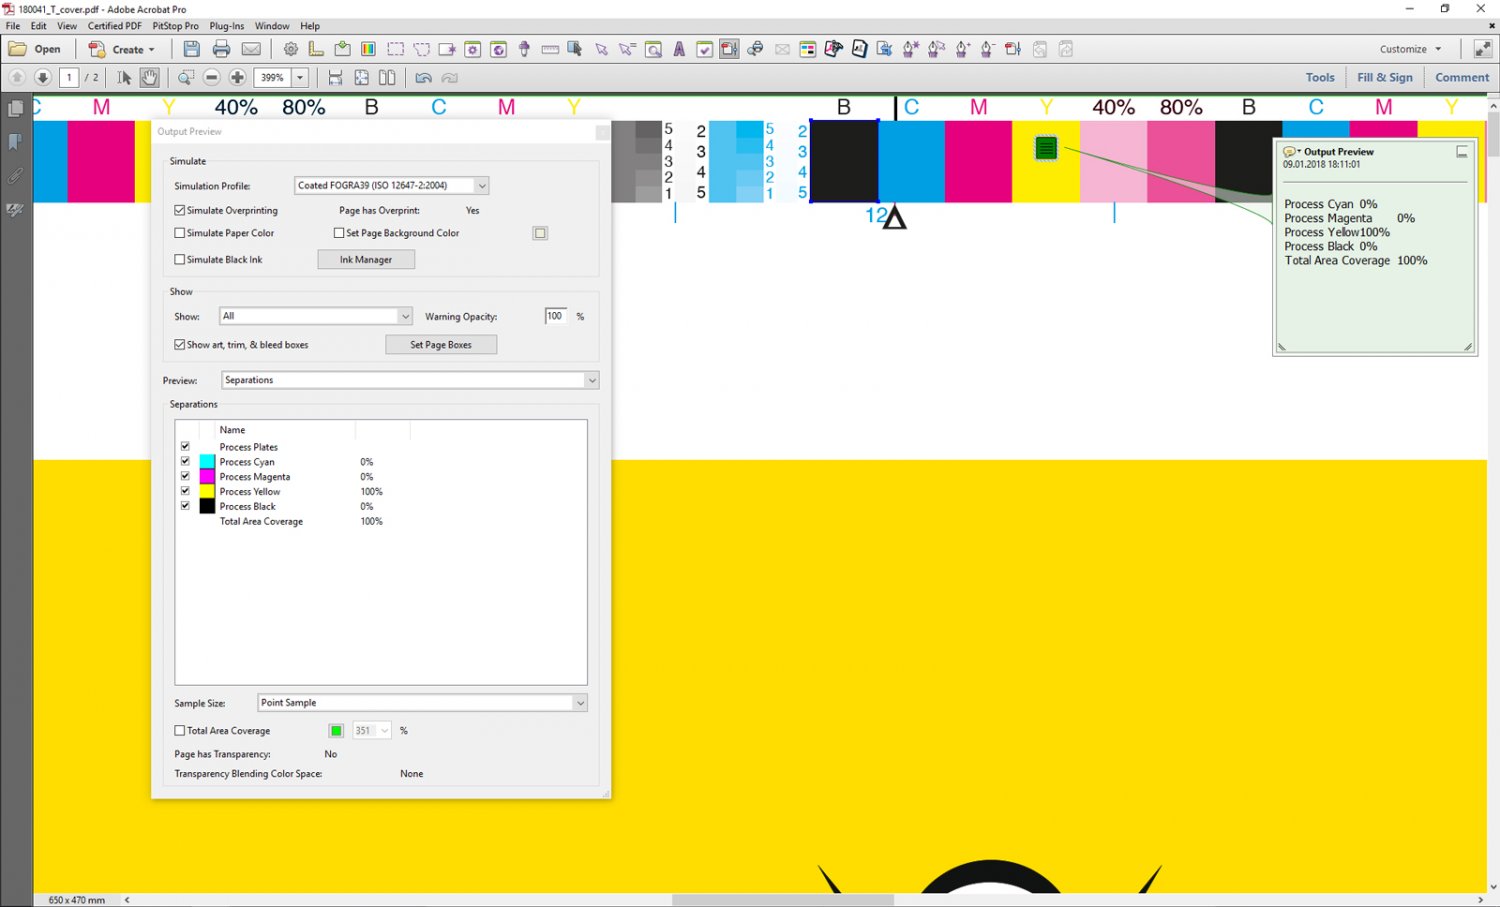The image size is (1500, 907).
Task: Open the File menu
Action: tap(13, 26)
